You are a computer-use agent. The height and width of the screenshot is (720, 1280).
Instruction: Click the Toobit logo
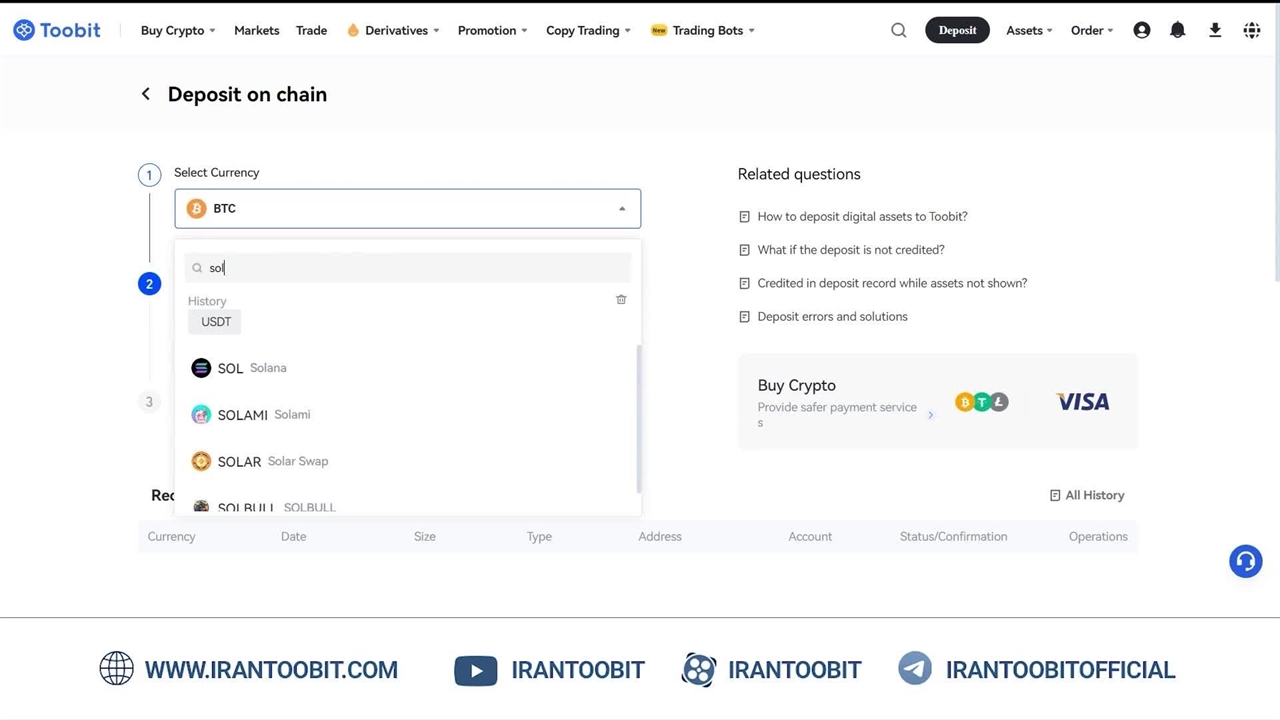click(57, 30)
